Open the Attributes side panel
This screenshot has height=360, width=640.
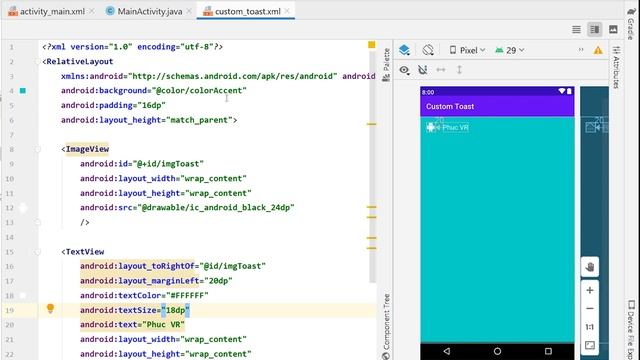(x=616, y=67)
